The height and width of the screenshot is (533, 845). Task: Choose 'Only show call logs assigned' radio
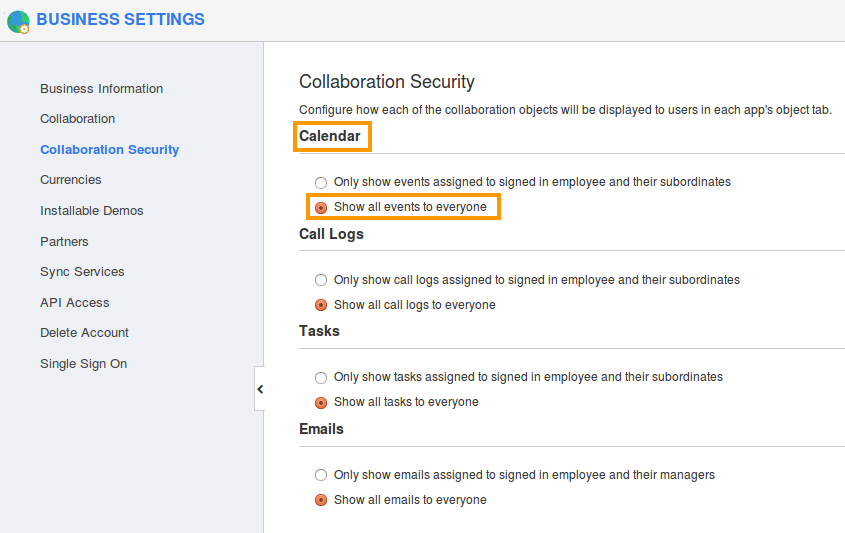[x=321, y=281]
